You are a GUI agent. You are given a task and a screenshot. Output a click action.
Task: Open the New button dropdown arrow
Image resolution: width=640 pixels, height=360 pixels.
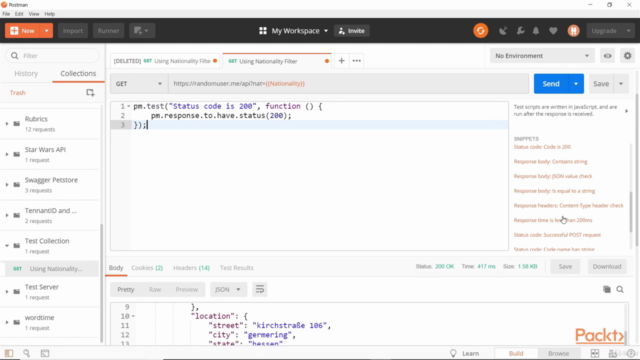pyautogui.click(x=47, y=31)
